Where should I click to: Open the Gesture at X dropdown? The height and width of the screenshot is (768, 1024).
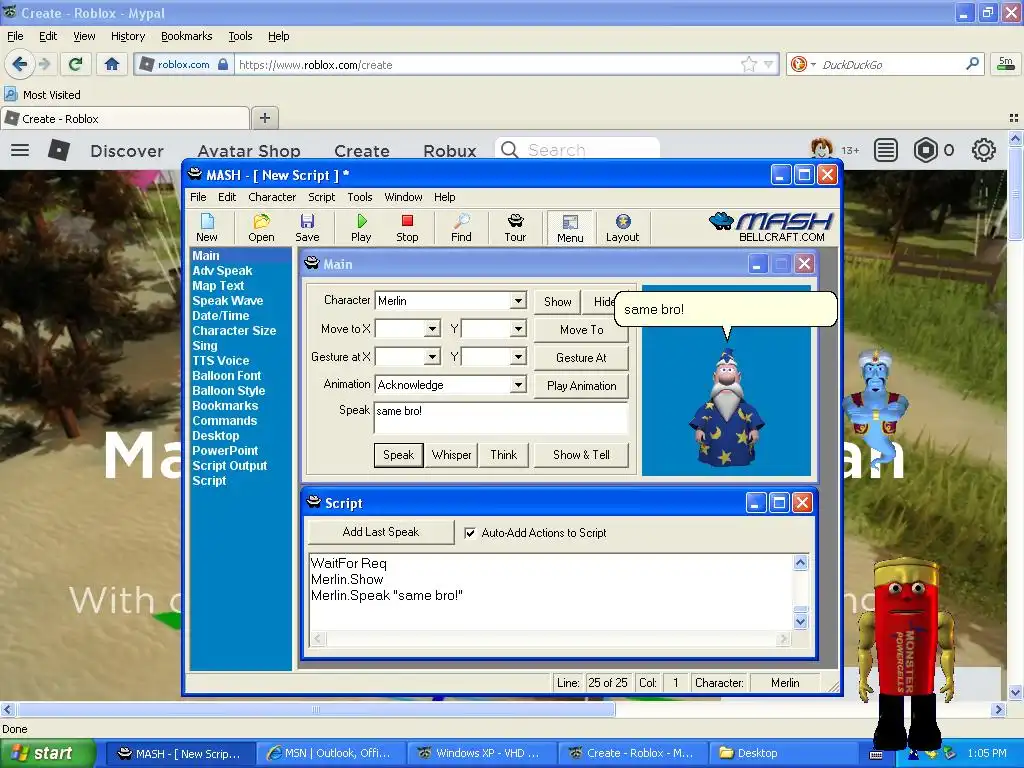(432, 357)
